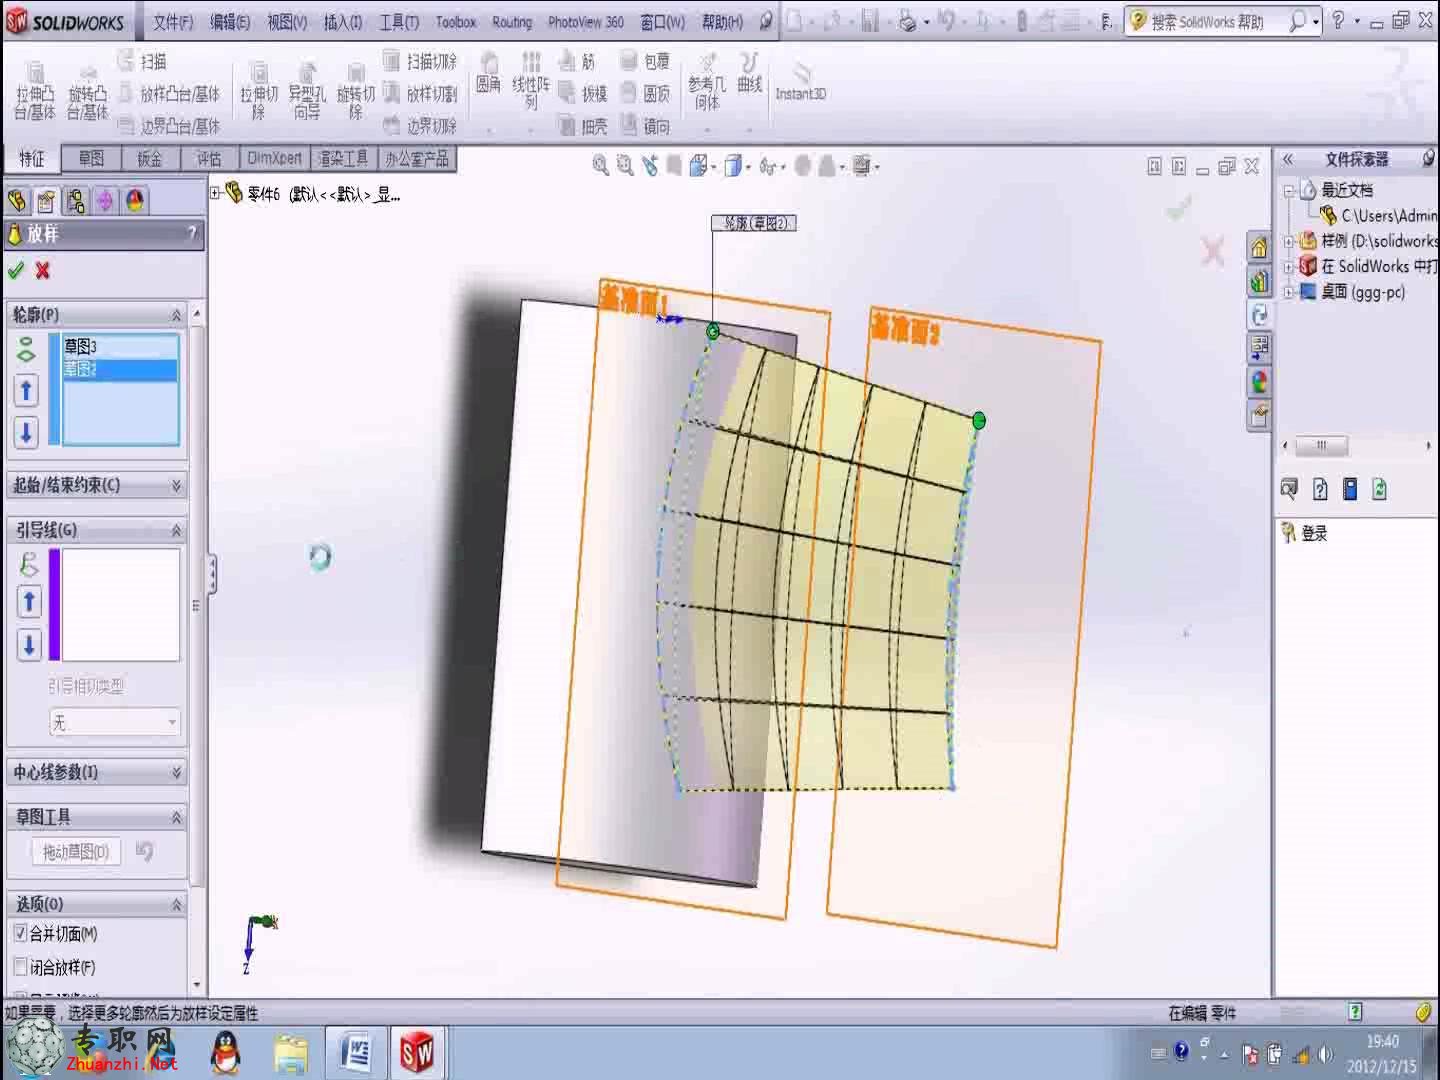This screenshot has width=1440, height=1080.
Task: Move profile down in 轮廓 list
Action: [26, 432]
